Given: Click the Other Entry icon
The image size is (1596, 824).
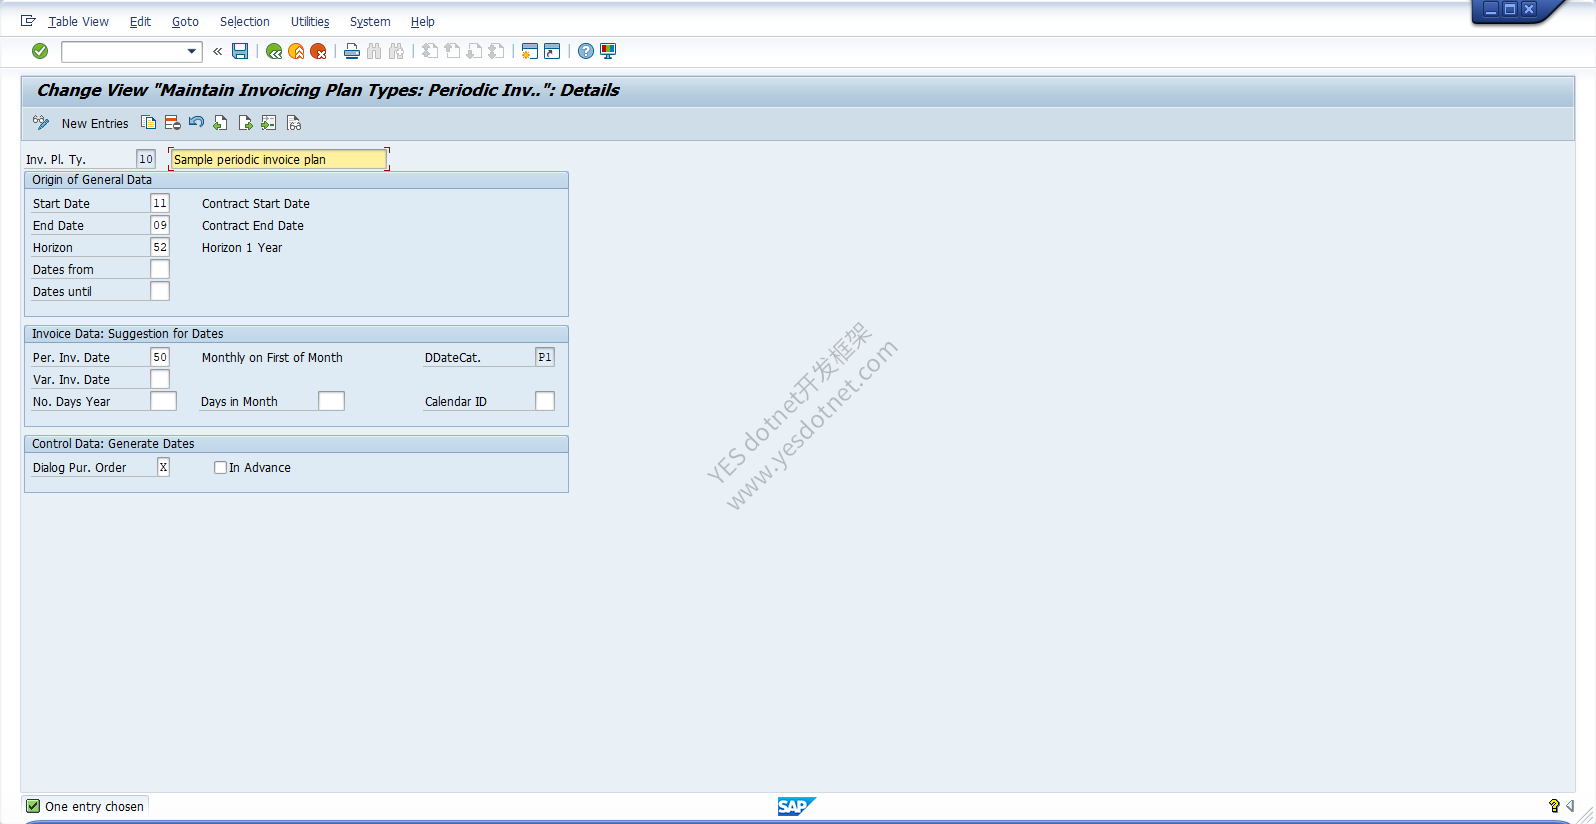Looking at the screenshot, I should click(x=269, y=123).
